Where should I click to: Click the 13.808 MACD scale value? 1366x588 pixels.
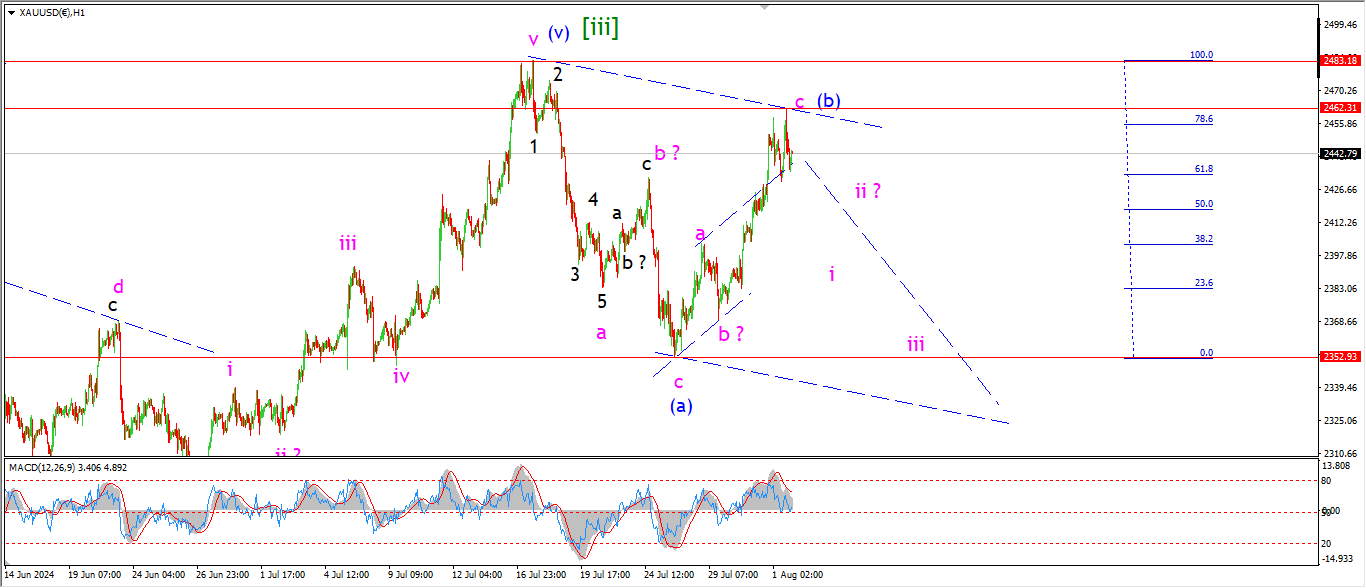click(1336, 466)
